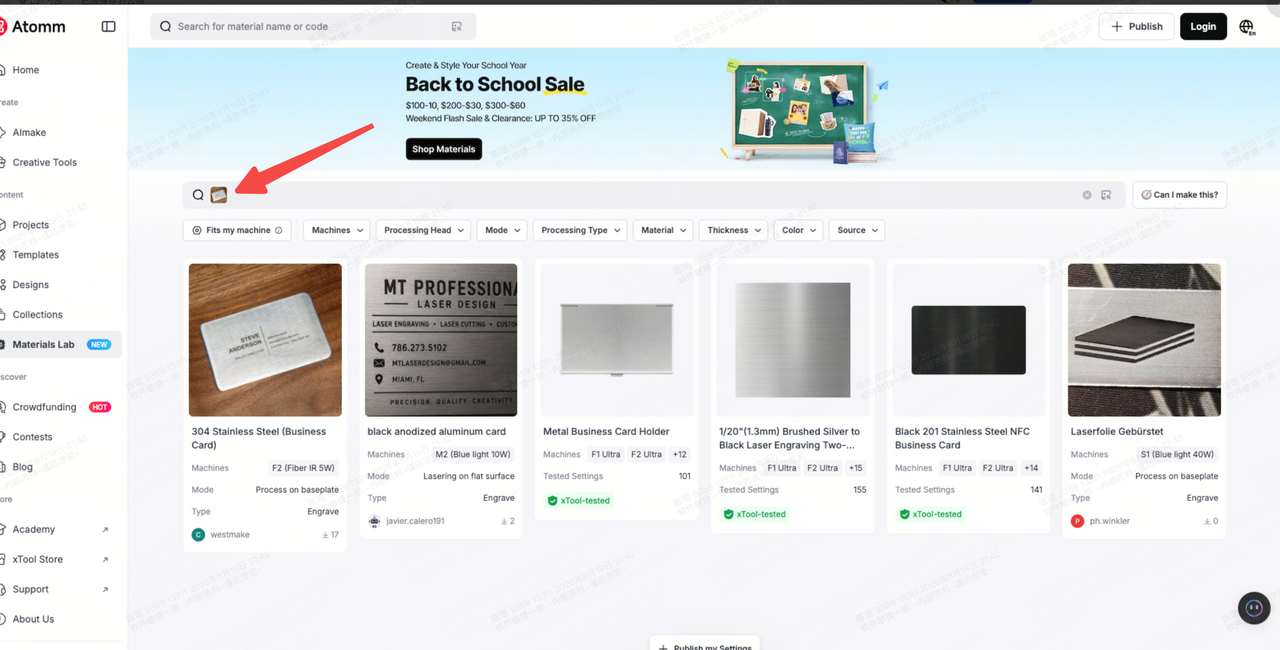Click the image search icon in the top search bar
This screenshot has height=650, width=1280.
457,27
